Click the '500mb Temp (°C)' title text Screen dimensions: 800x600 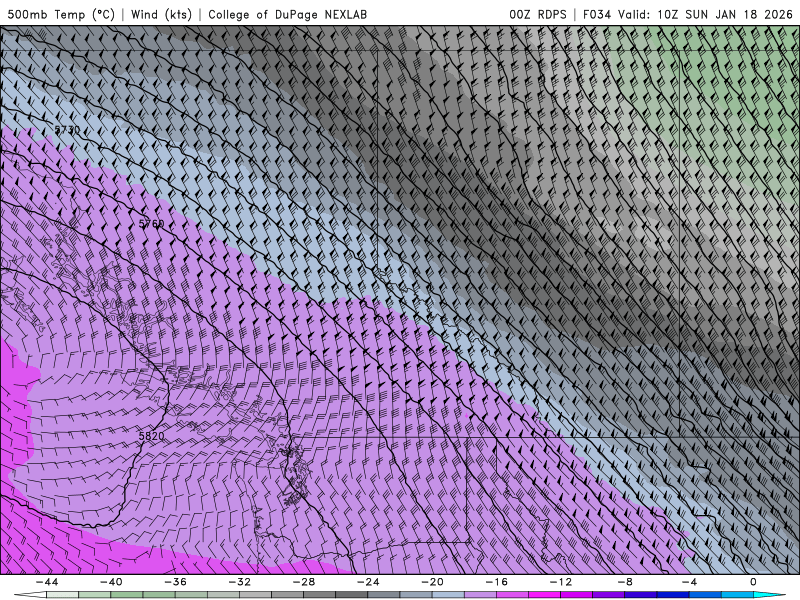[61, 14]
